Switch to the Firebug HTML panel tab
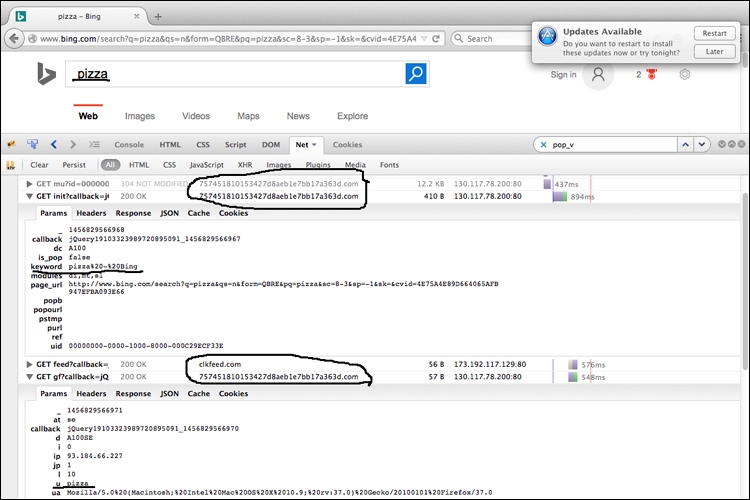The width and height of the screenshot is (750, 500). (170, 144)
